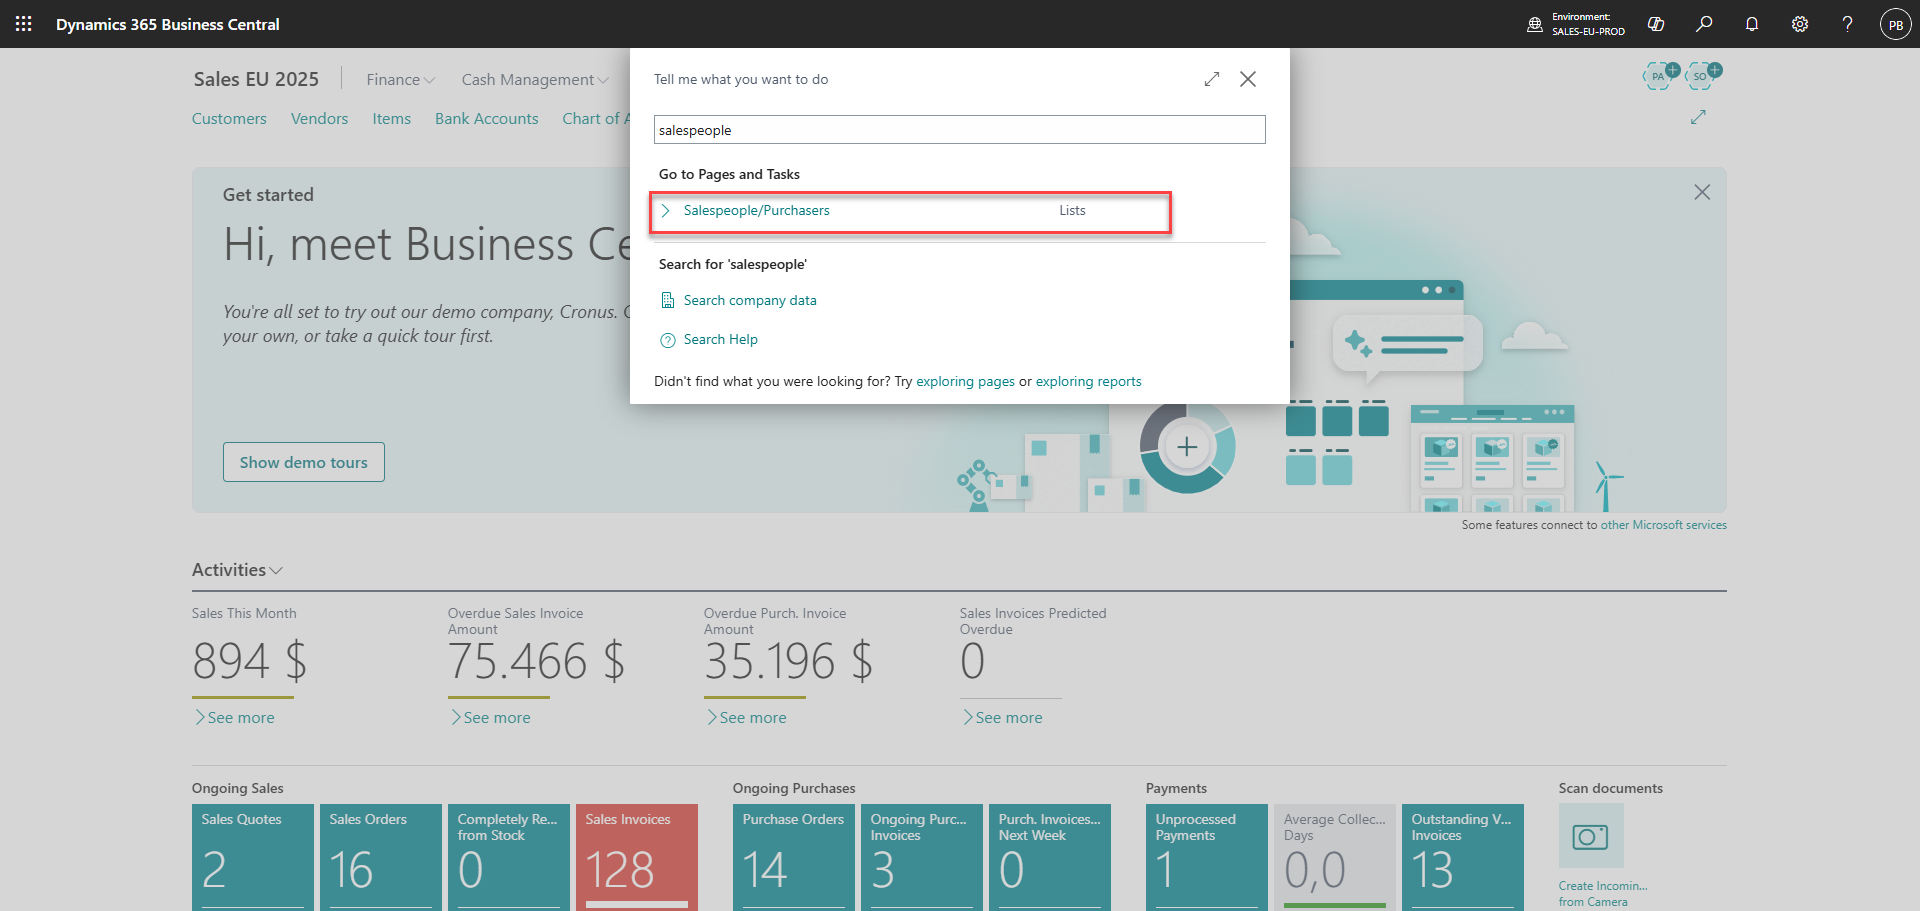Screen dimensions: 1920x911
Task: Dismiss the Get started banner
Action: tap(1702, 192)
